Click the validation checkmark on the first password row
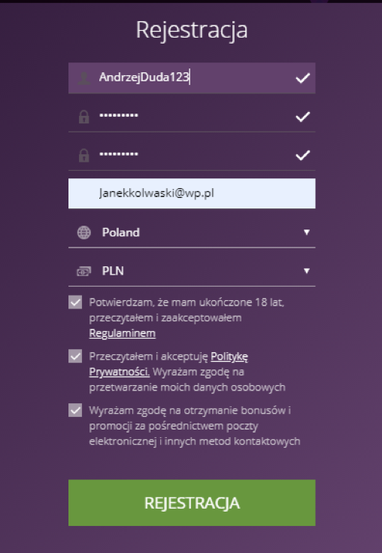The image size is (382, 553). [x=303, y=116]
